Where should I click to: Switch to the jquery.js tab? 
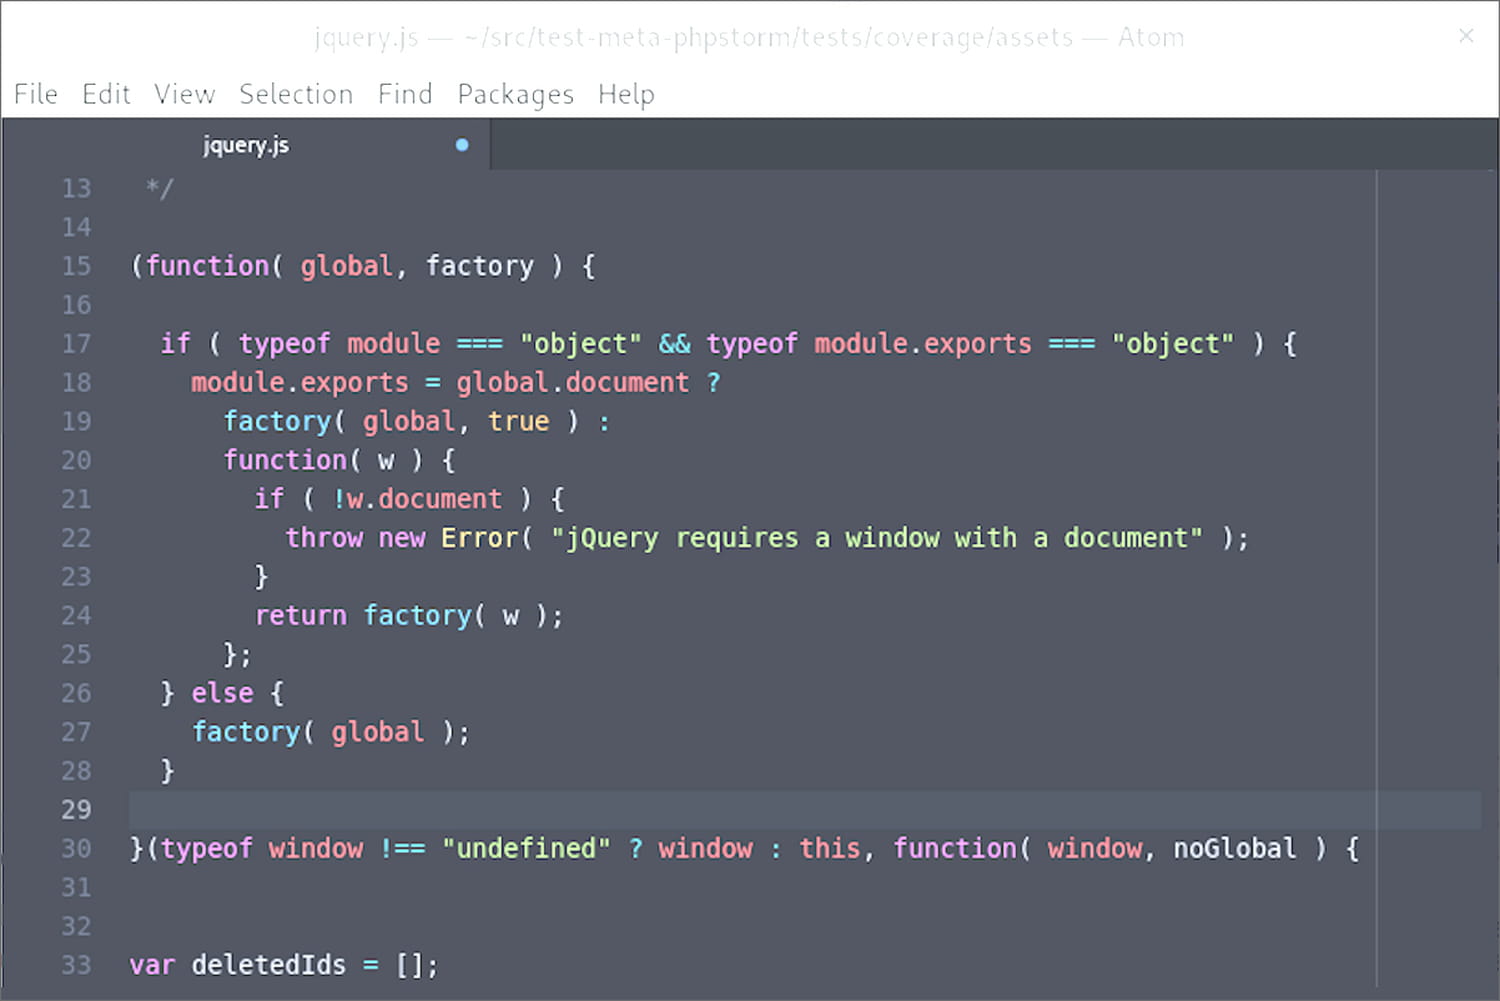[x=246, y=145]
